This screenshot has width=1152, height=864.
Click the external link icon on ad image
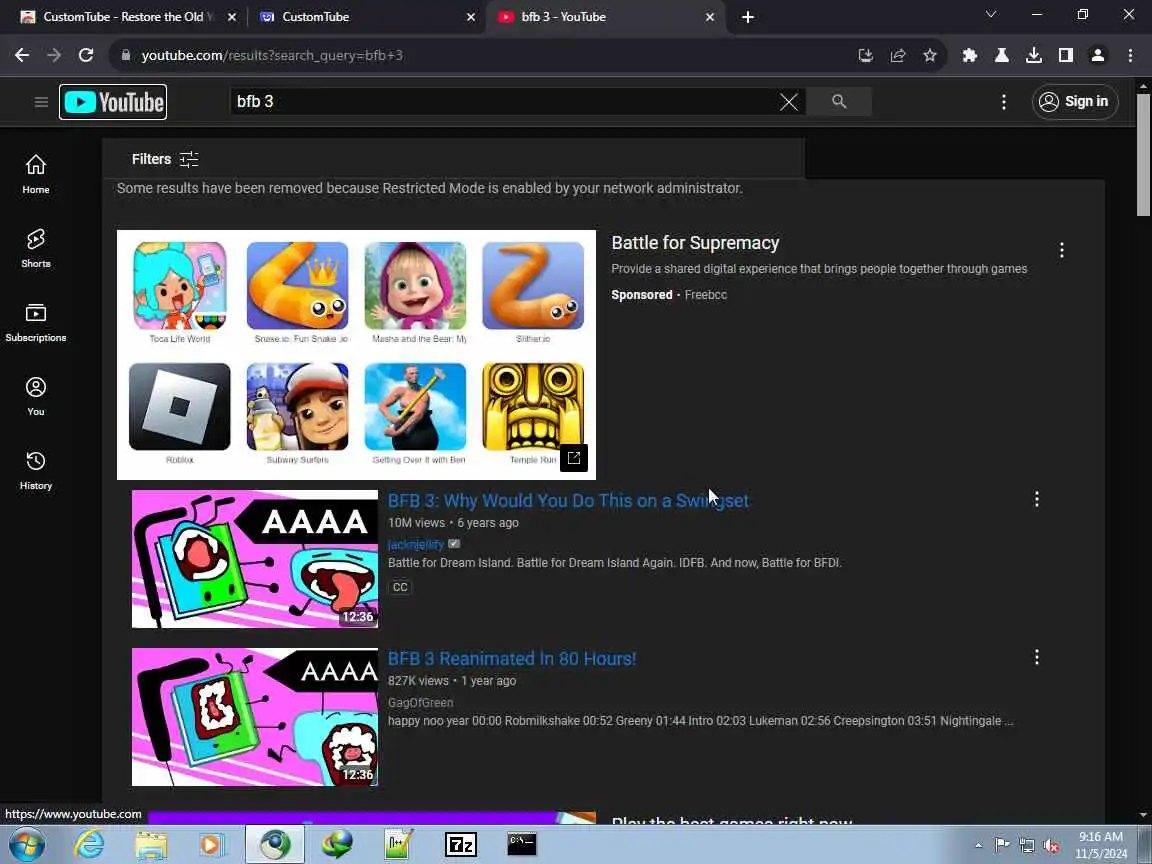click(x=574, y=458)
